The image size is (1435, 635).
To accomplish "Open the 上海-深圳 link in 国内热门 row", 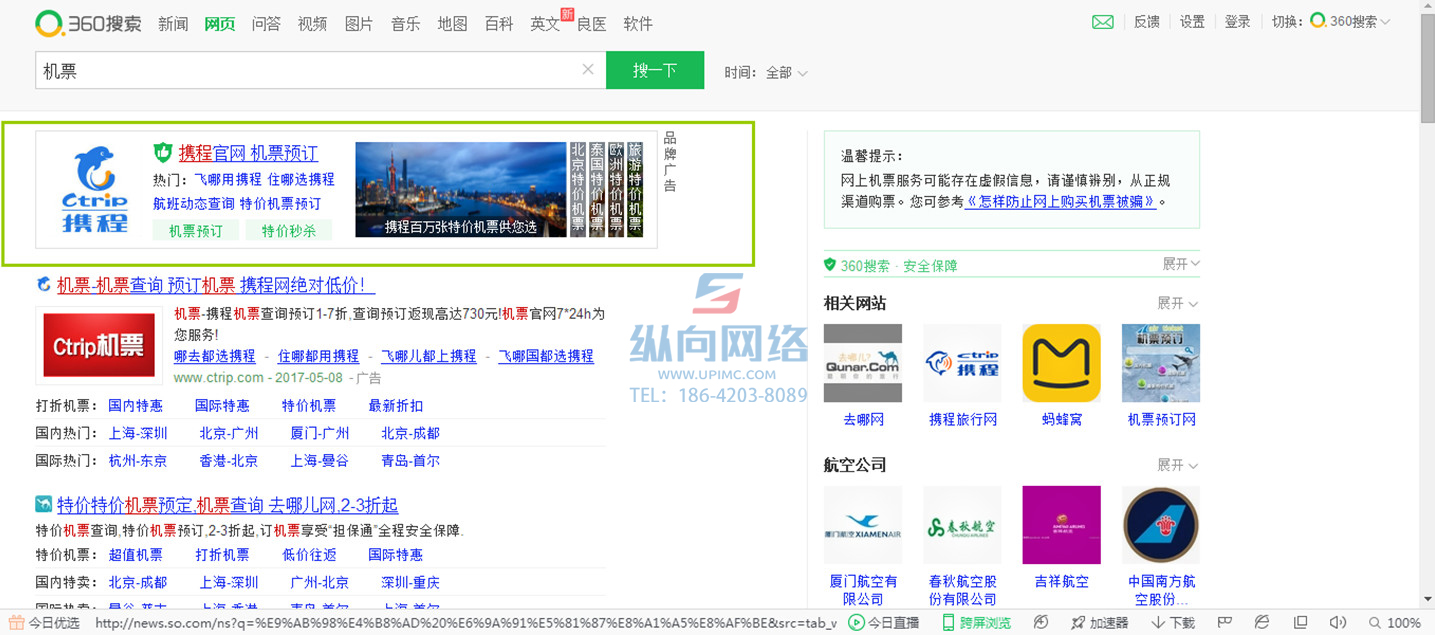I will click(138, 433).
